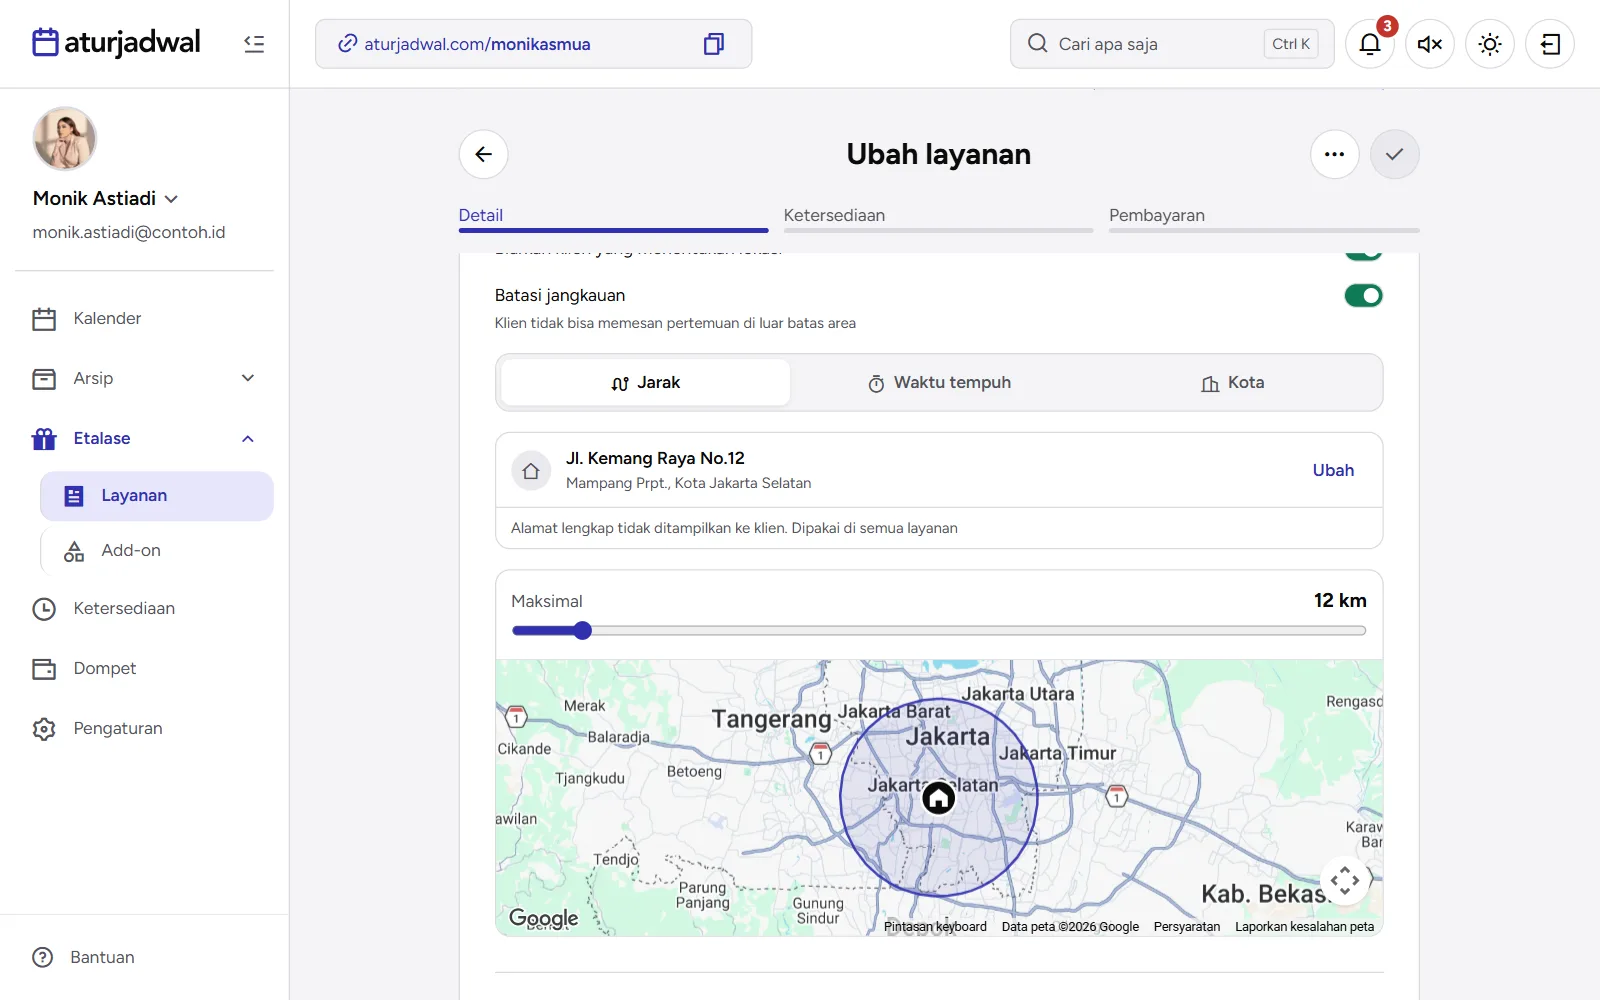1600x1000 pixels.
Task: Click the Jl. Kemang Raya No.12 address
Action: pyautogui.click(x=655, y=459)
